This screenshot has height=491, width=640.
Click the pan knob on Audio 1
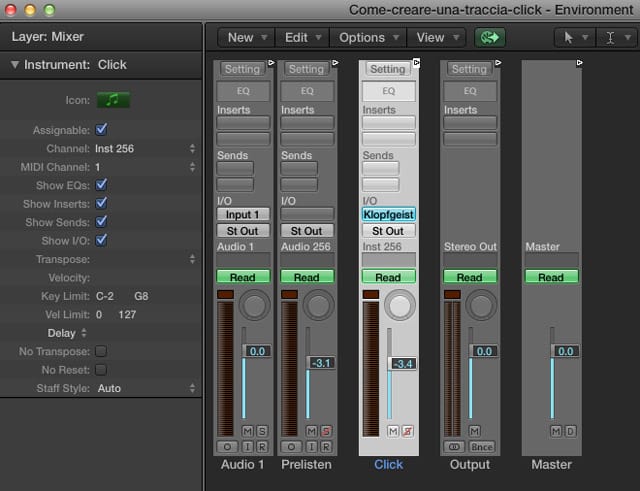254,305
